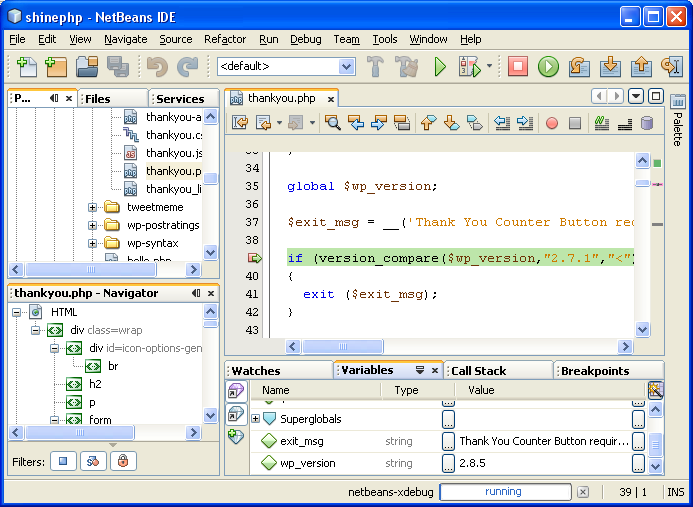The height and width of the screenshot is (507, 693).
Task: Expand the Superglobals variable node
Action: [x=256, y=419]
